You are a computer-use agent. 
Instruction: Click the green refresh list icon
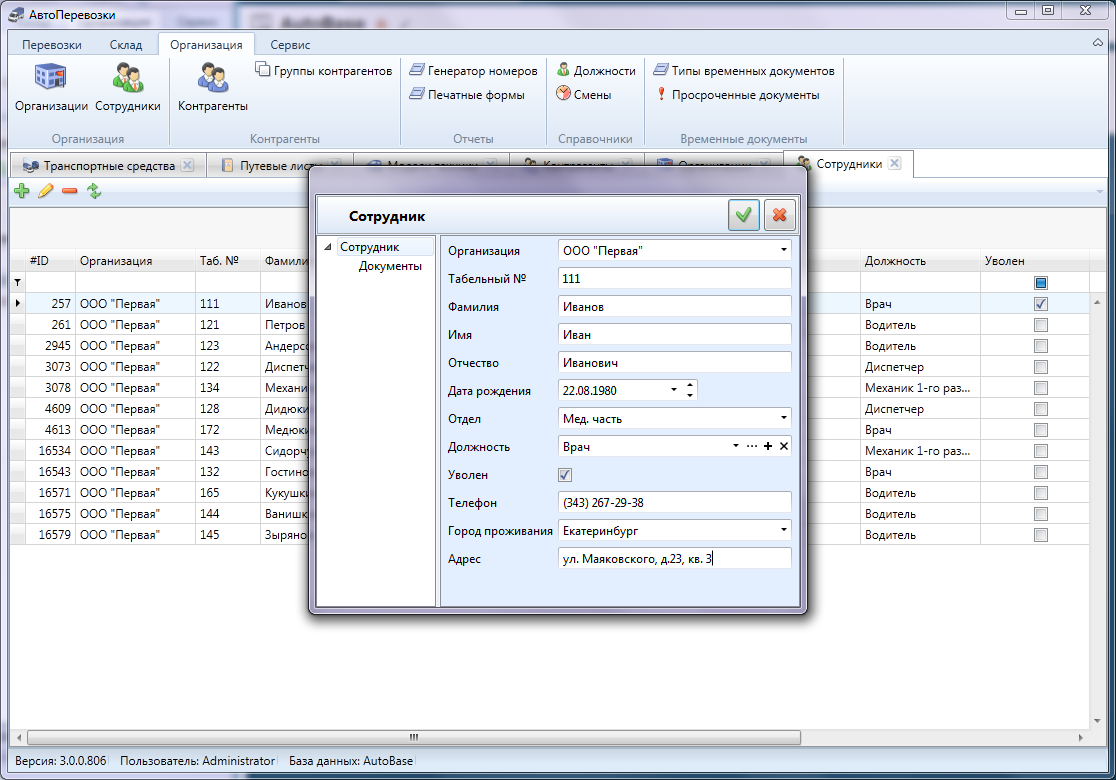[94, 191]
